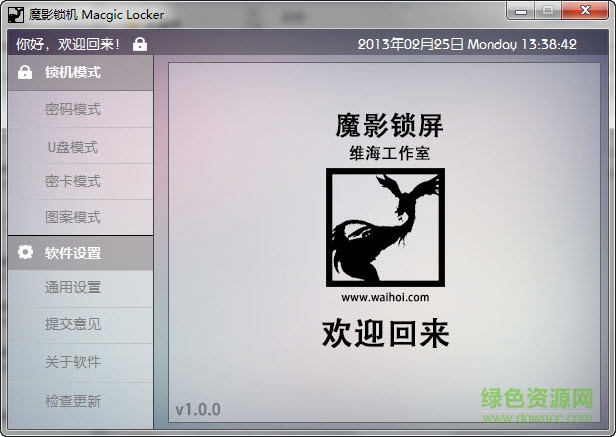Image resolution: width=616 pixels, height=437 pixels.
Task: Click the dragon logo image
Action: click(x=385, y=227)
